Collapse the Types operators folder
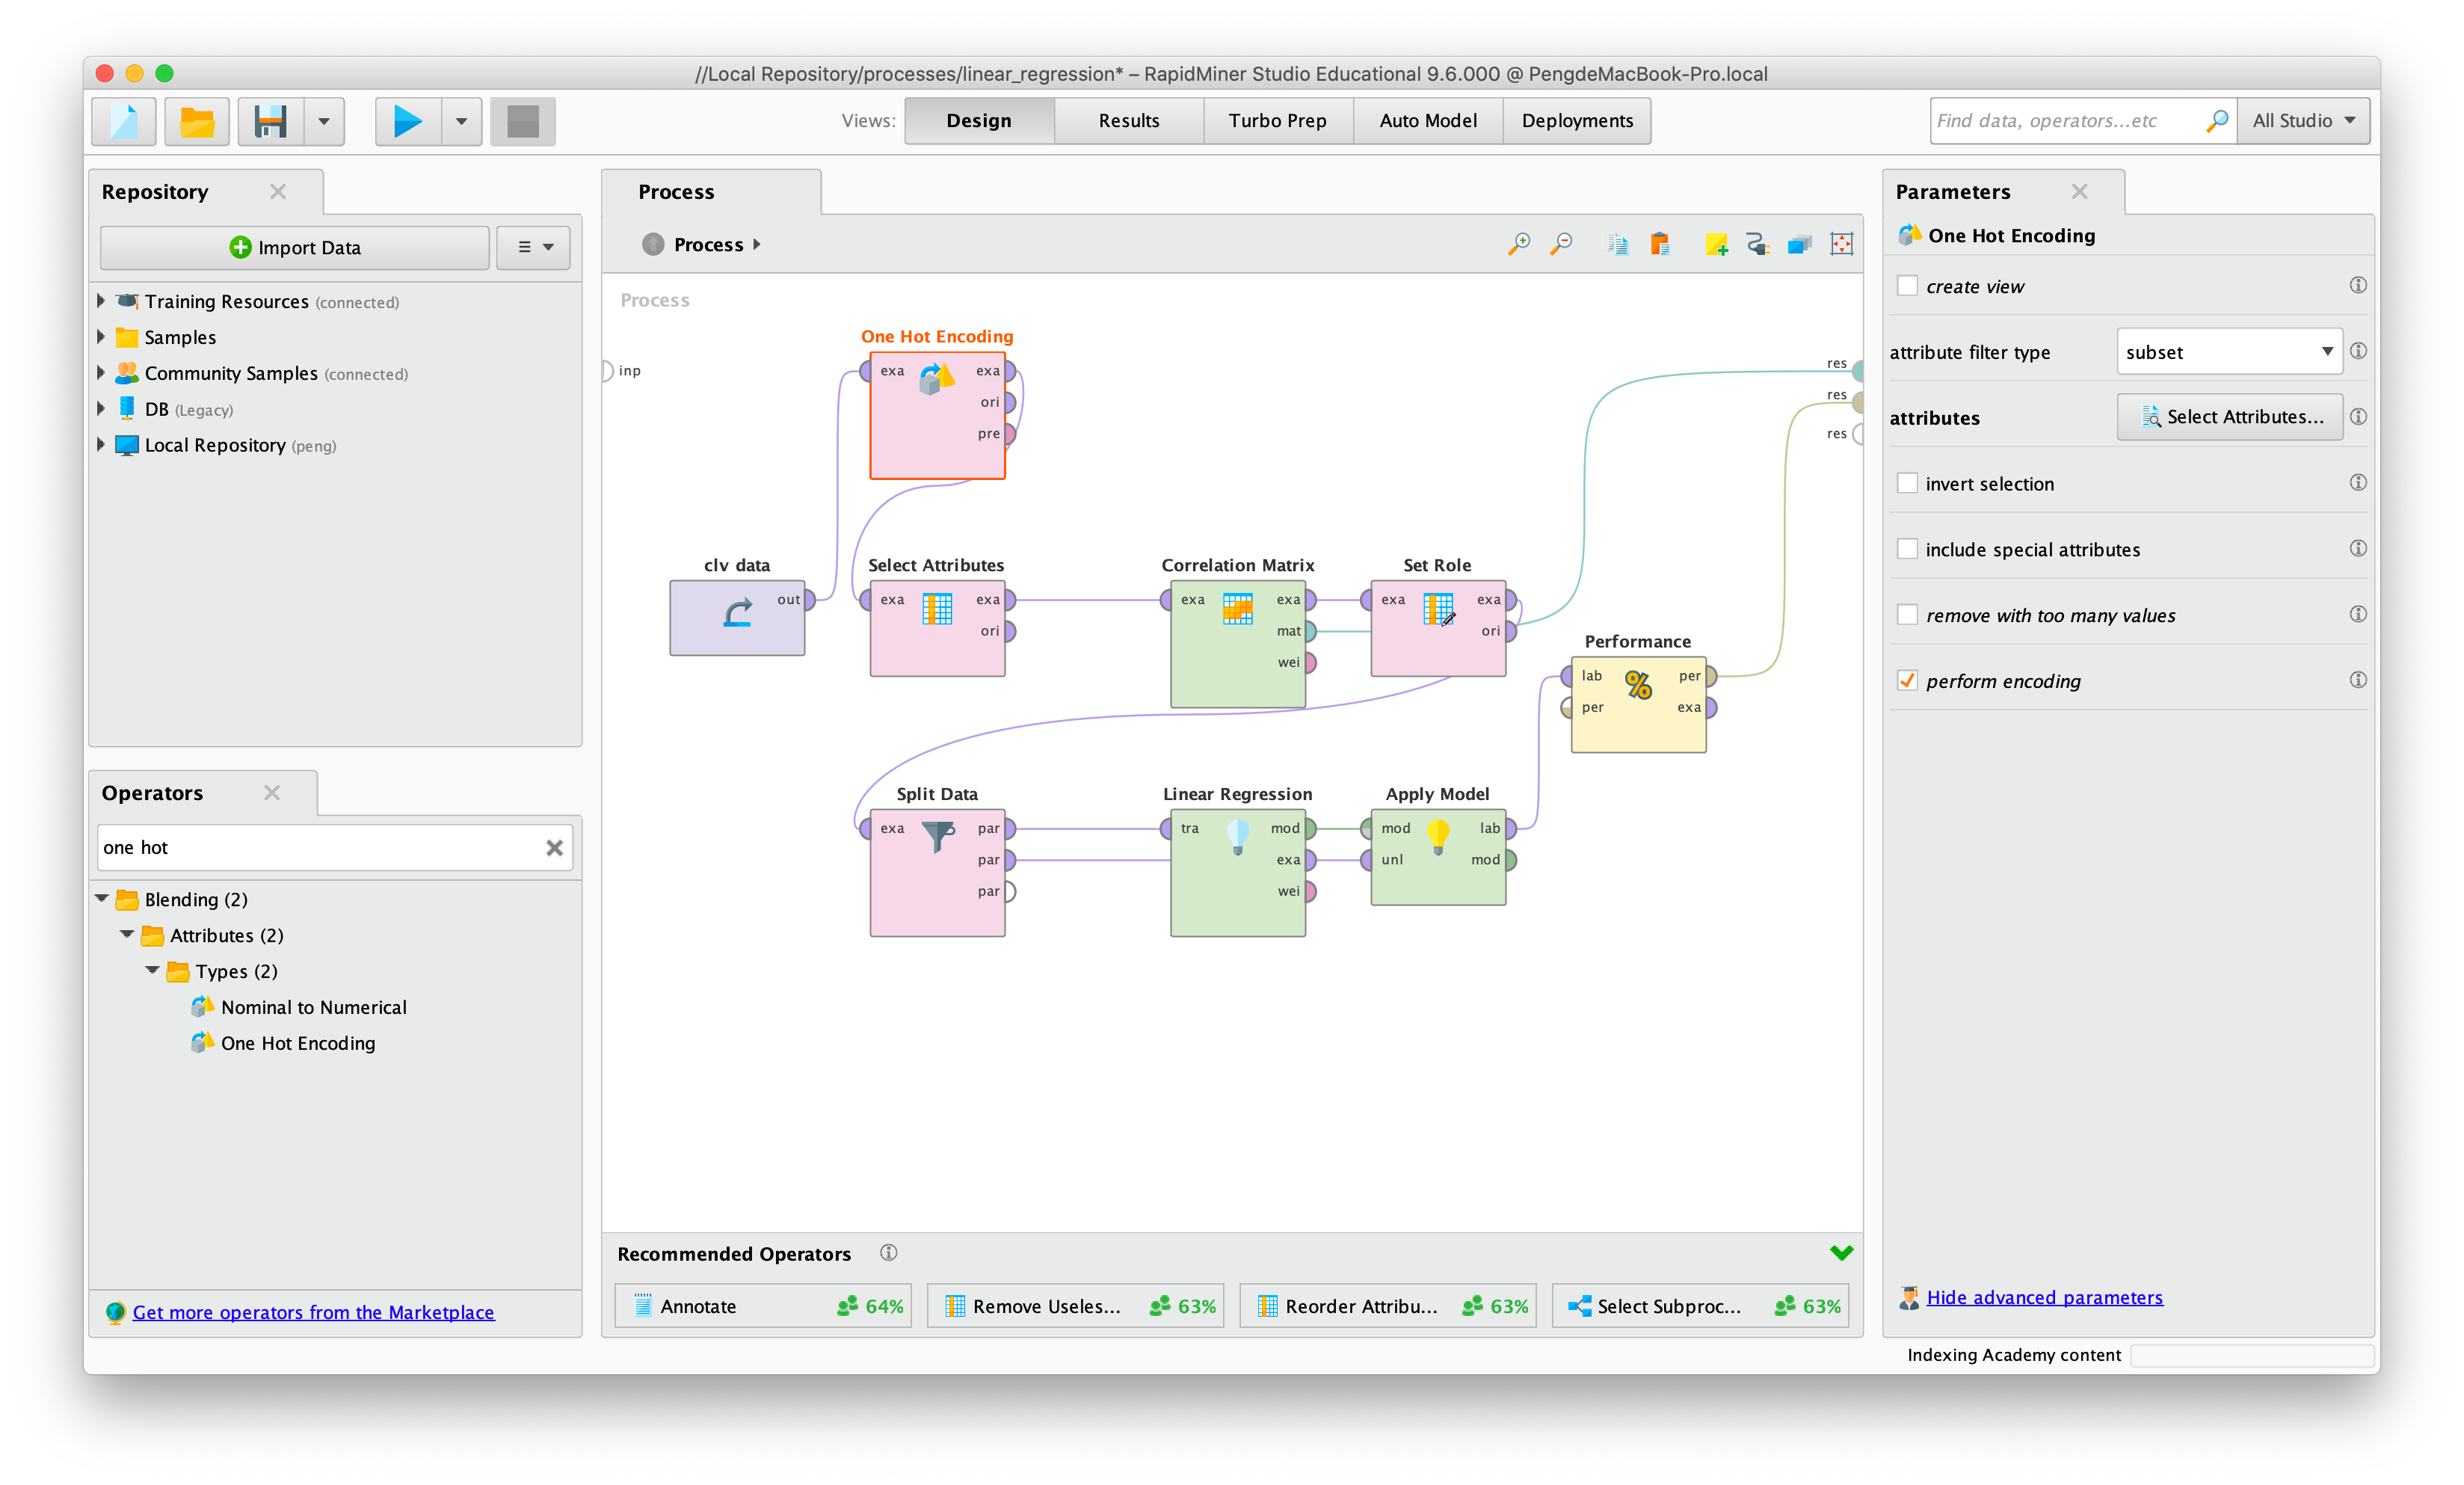 point(152,971)
